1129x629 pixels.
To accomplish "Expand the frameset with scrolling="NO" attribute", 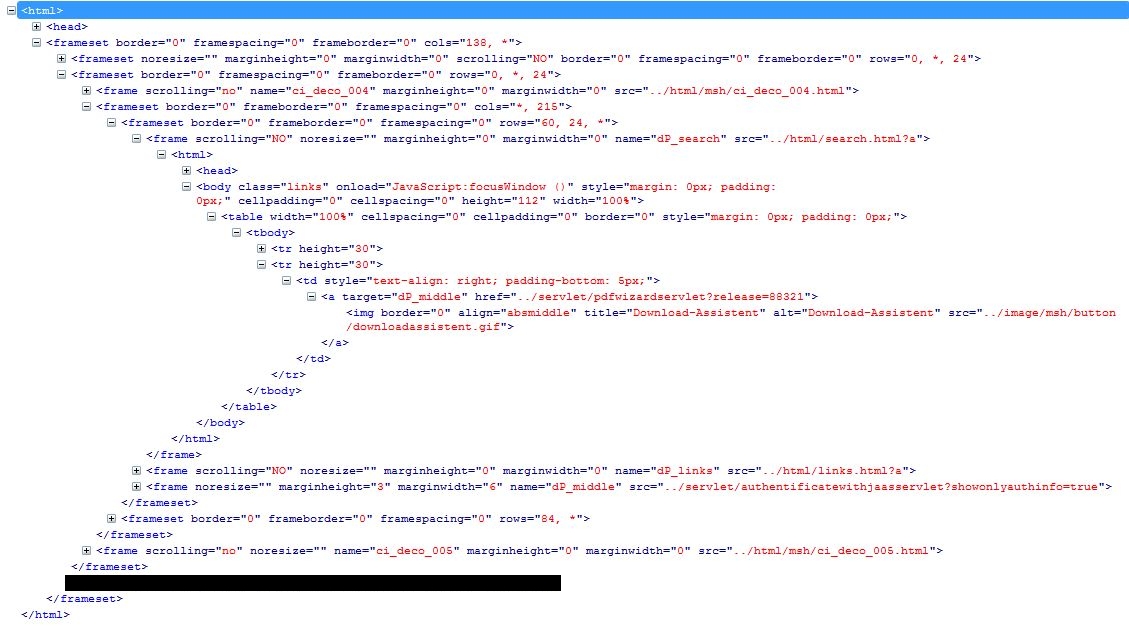I will click(x=62, y=58).
